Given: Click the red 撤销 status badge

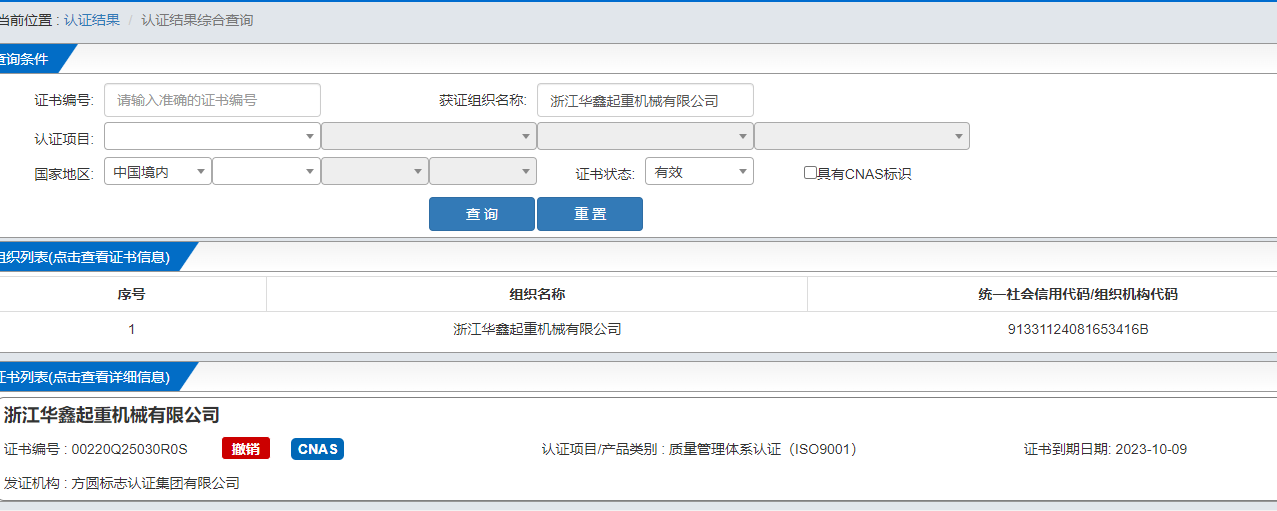Looking at the screenshot, I should [x=246, y=449].
